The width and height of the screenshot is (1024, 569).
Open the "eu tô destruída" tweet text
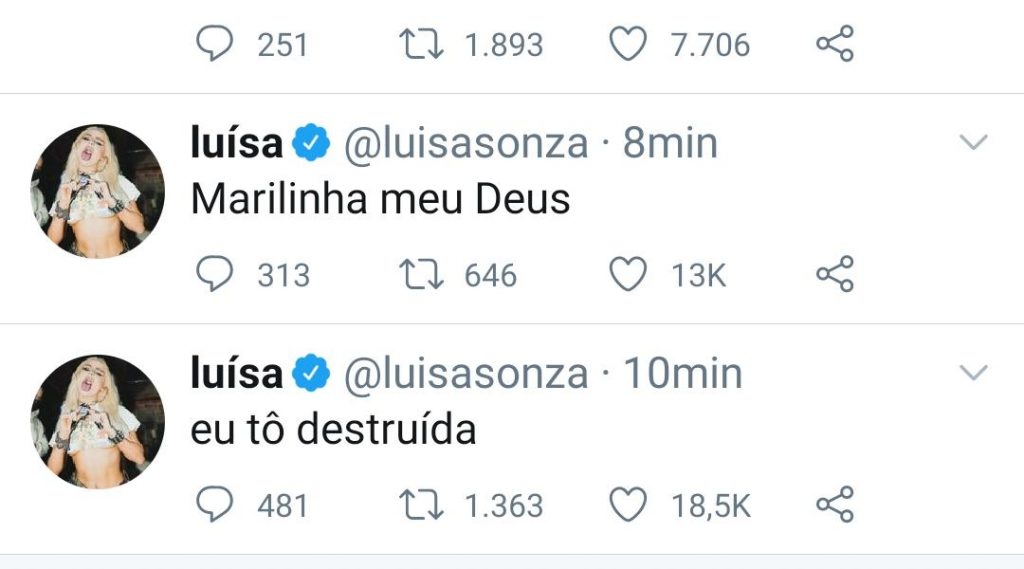tap(333, 429)
